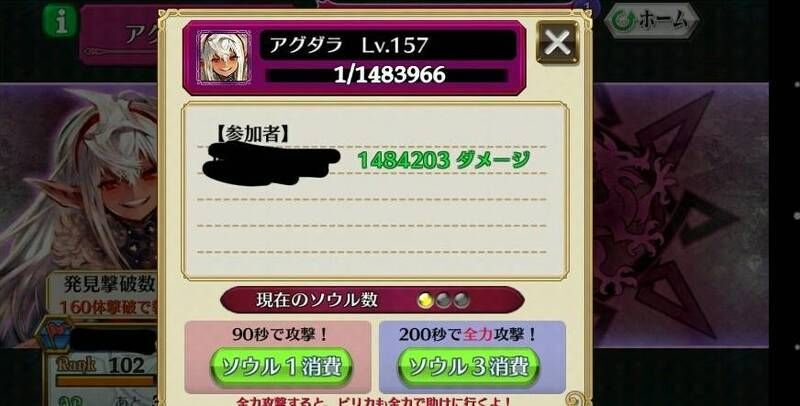
Task: Go to ホーム via the home button
Action: tap(652, 20)
